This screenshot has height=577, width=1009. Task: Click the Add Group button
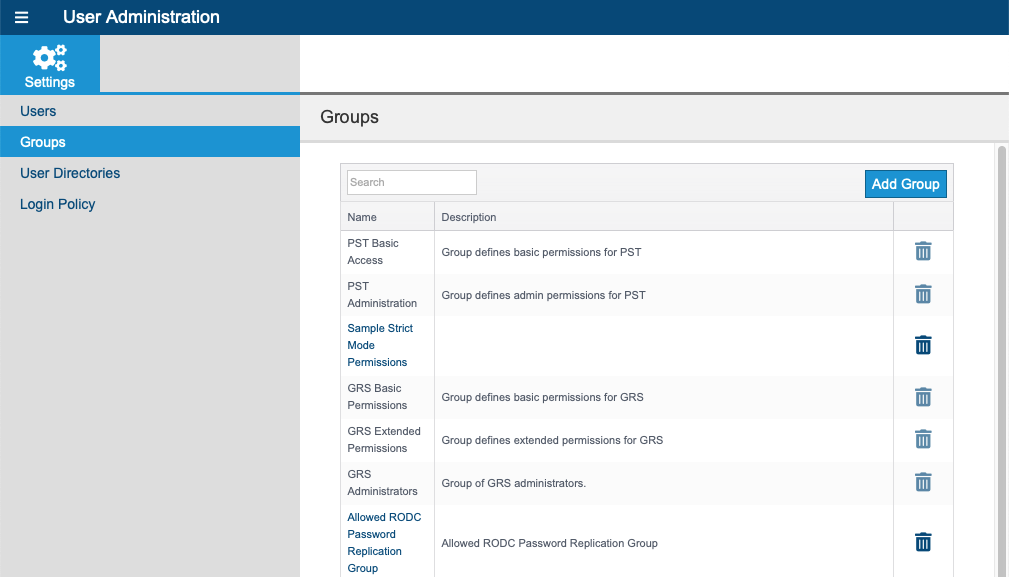pos(905,184)
